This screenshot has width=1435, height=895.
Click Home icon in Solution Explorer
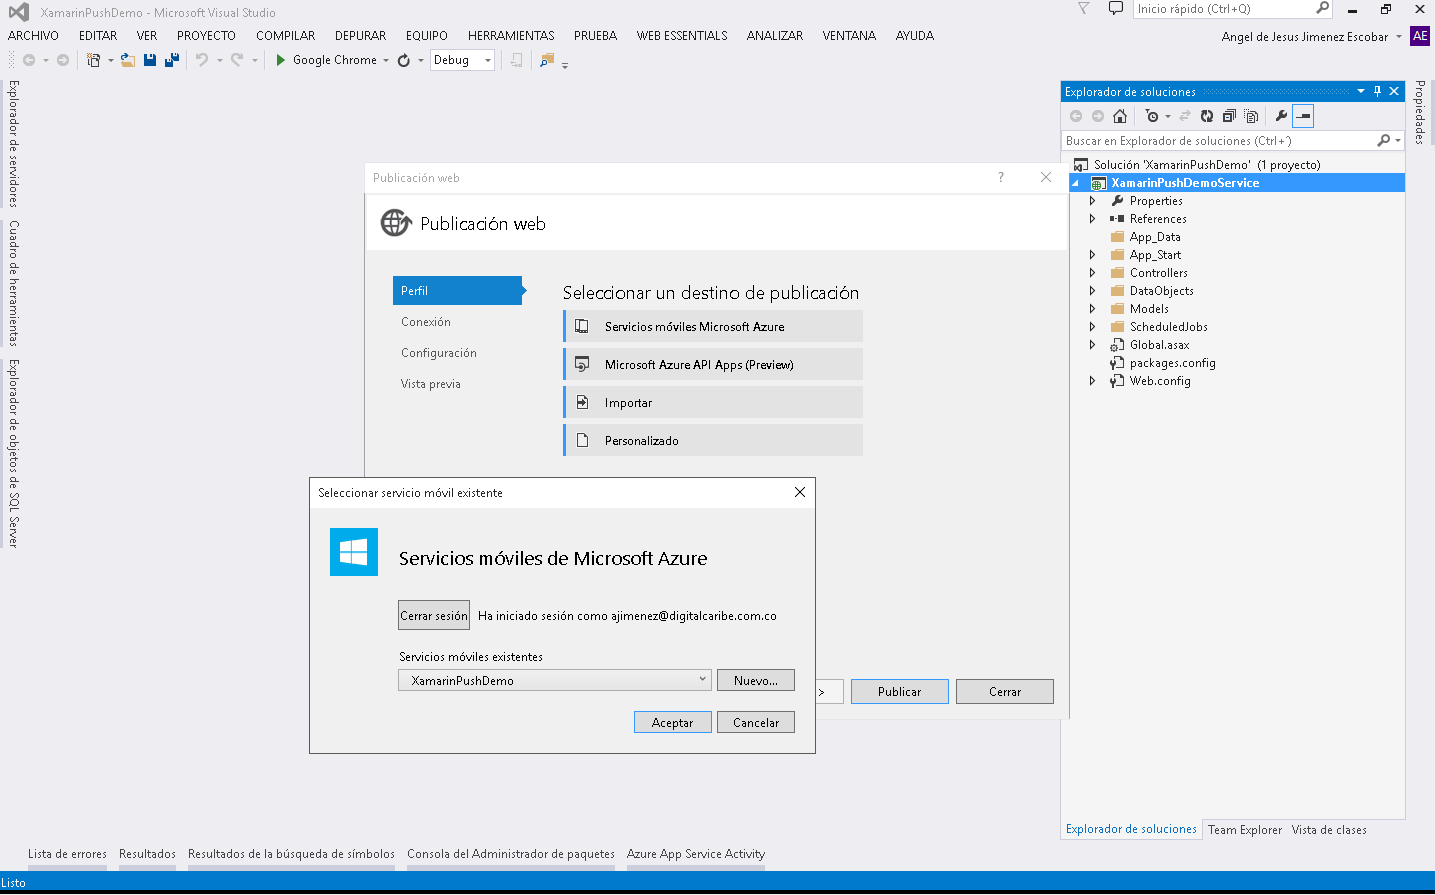pyautogui.click(x=1120, y=116)
